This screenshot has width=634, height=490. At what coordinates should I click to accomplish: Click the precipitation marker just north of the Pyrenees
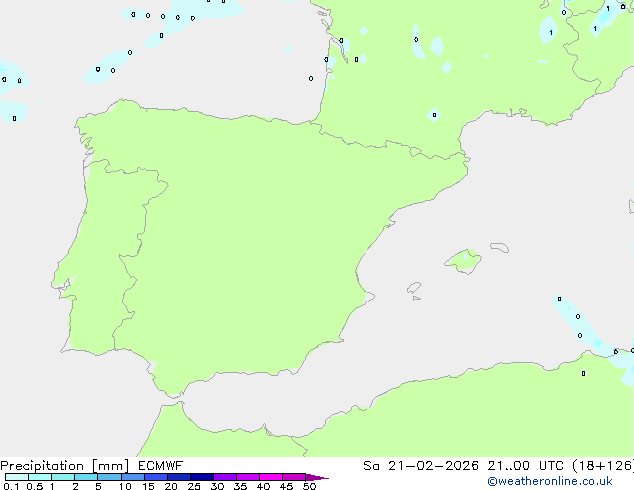click(x=434, y=115)
